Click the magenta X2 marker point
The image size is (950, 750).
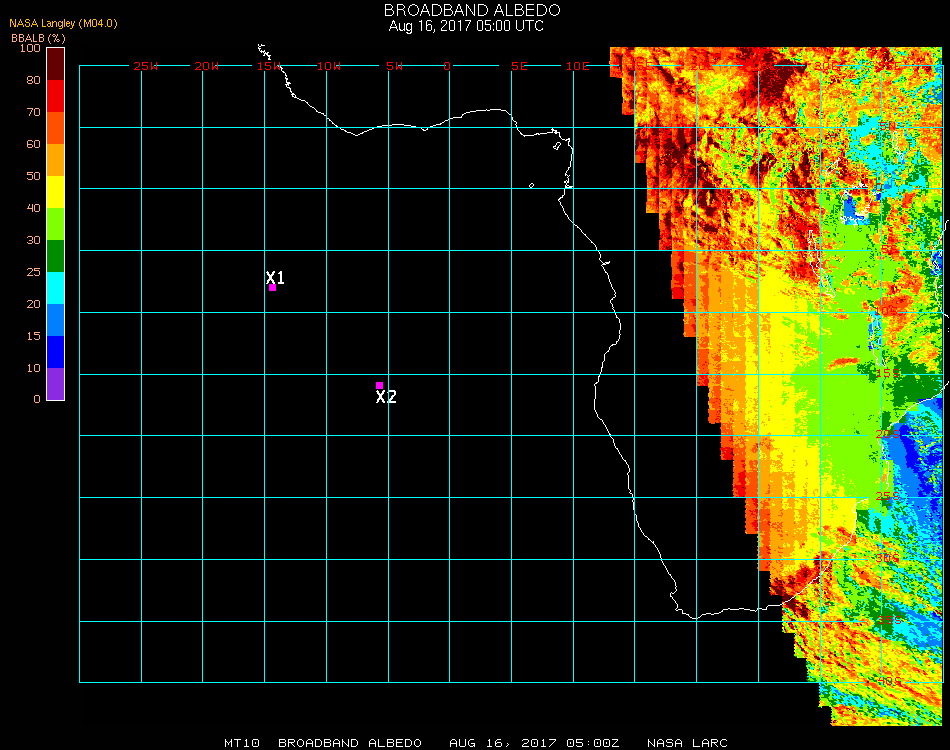[379, 385]
